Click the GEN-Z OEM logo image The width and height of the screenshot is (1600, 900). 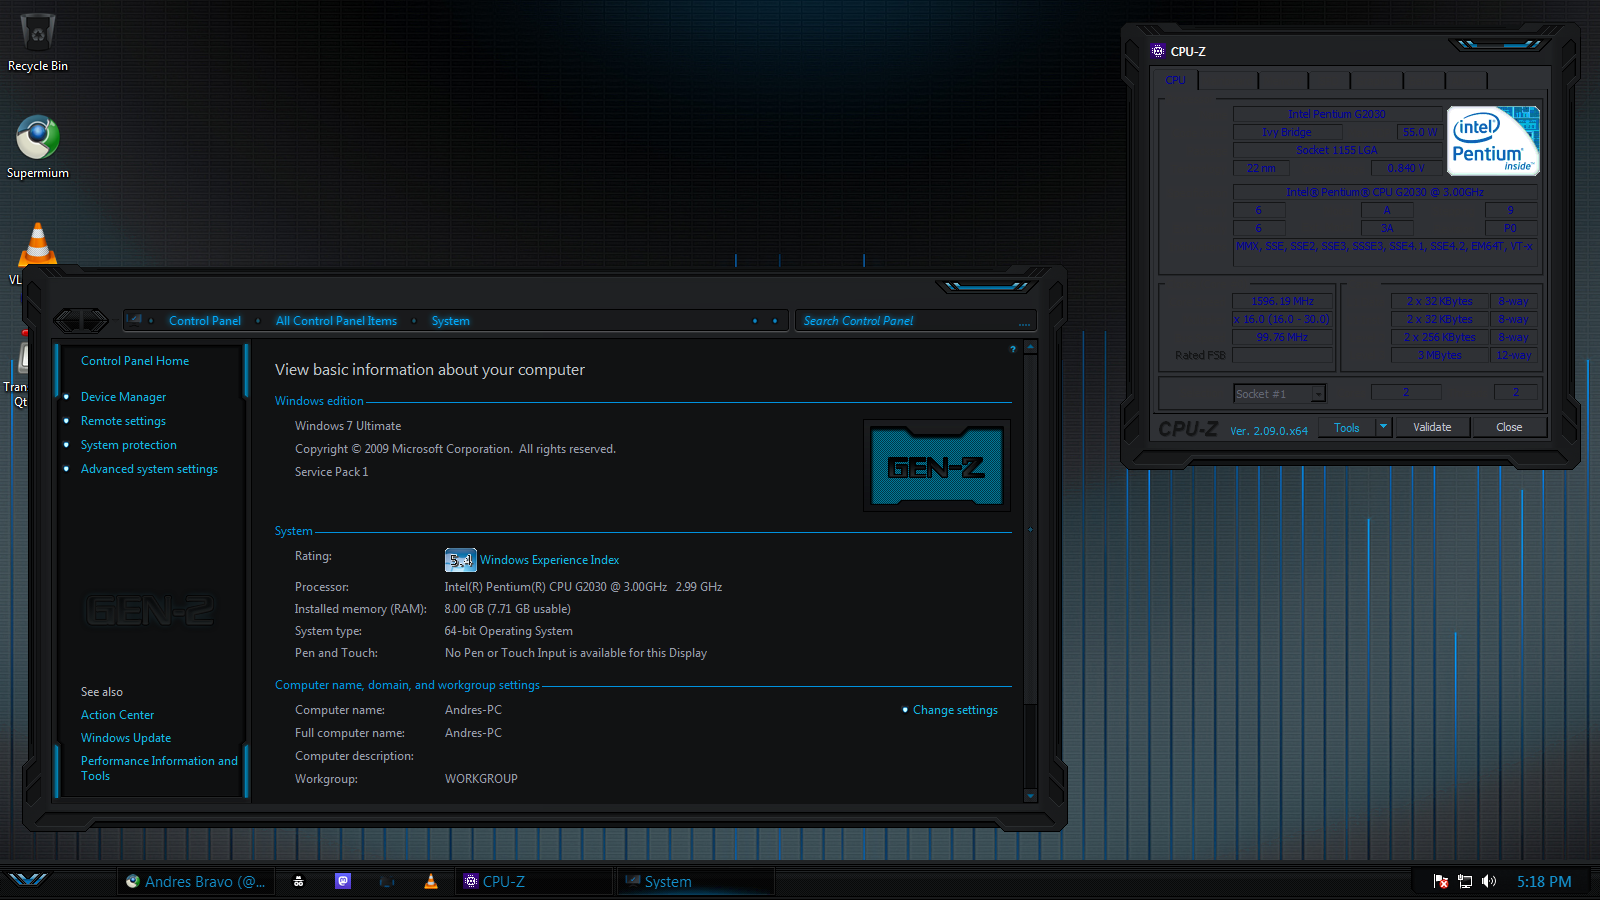(937, 466)
